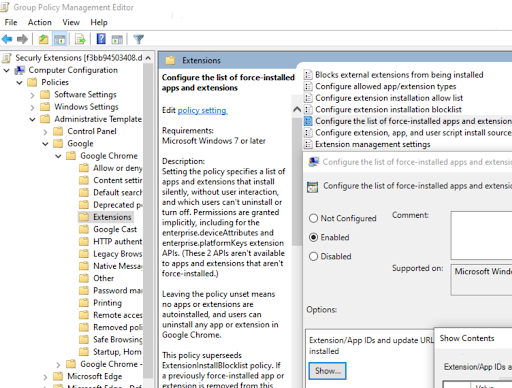512x388 pixels.
Task: Collapse the Computer Configuration node
Action: click(6, 70)
